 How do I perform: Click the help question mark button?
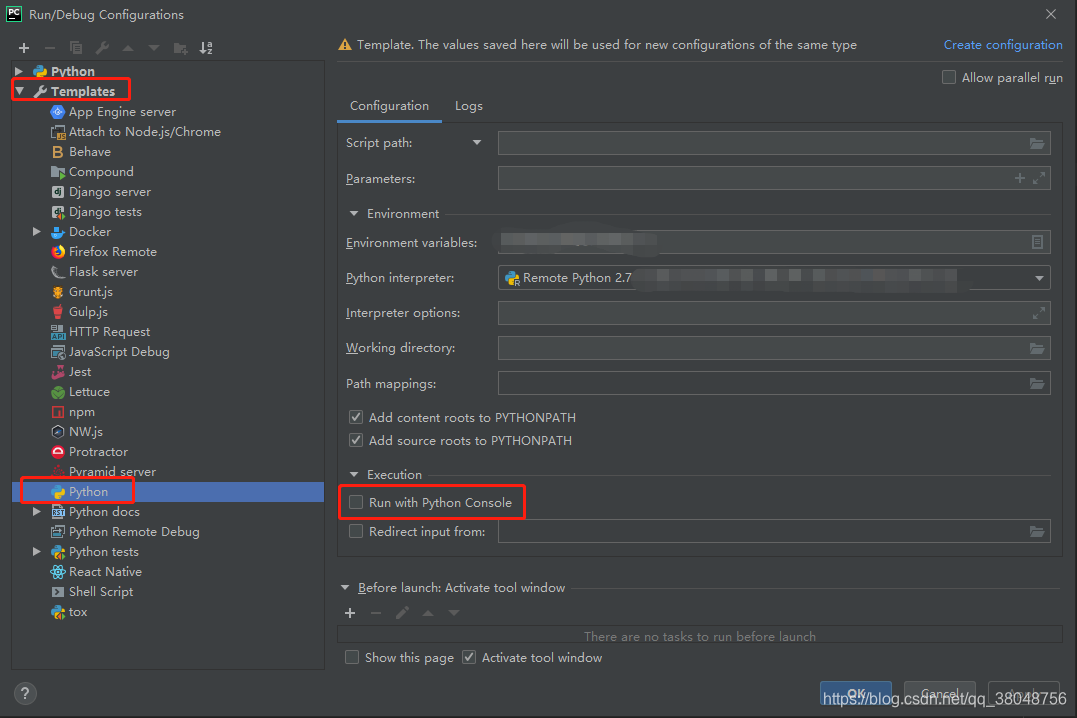point(25,693)
